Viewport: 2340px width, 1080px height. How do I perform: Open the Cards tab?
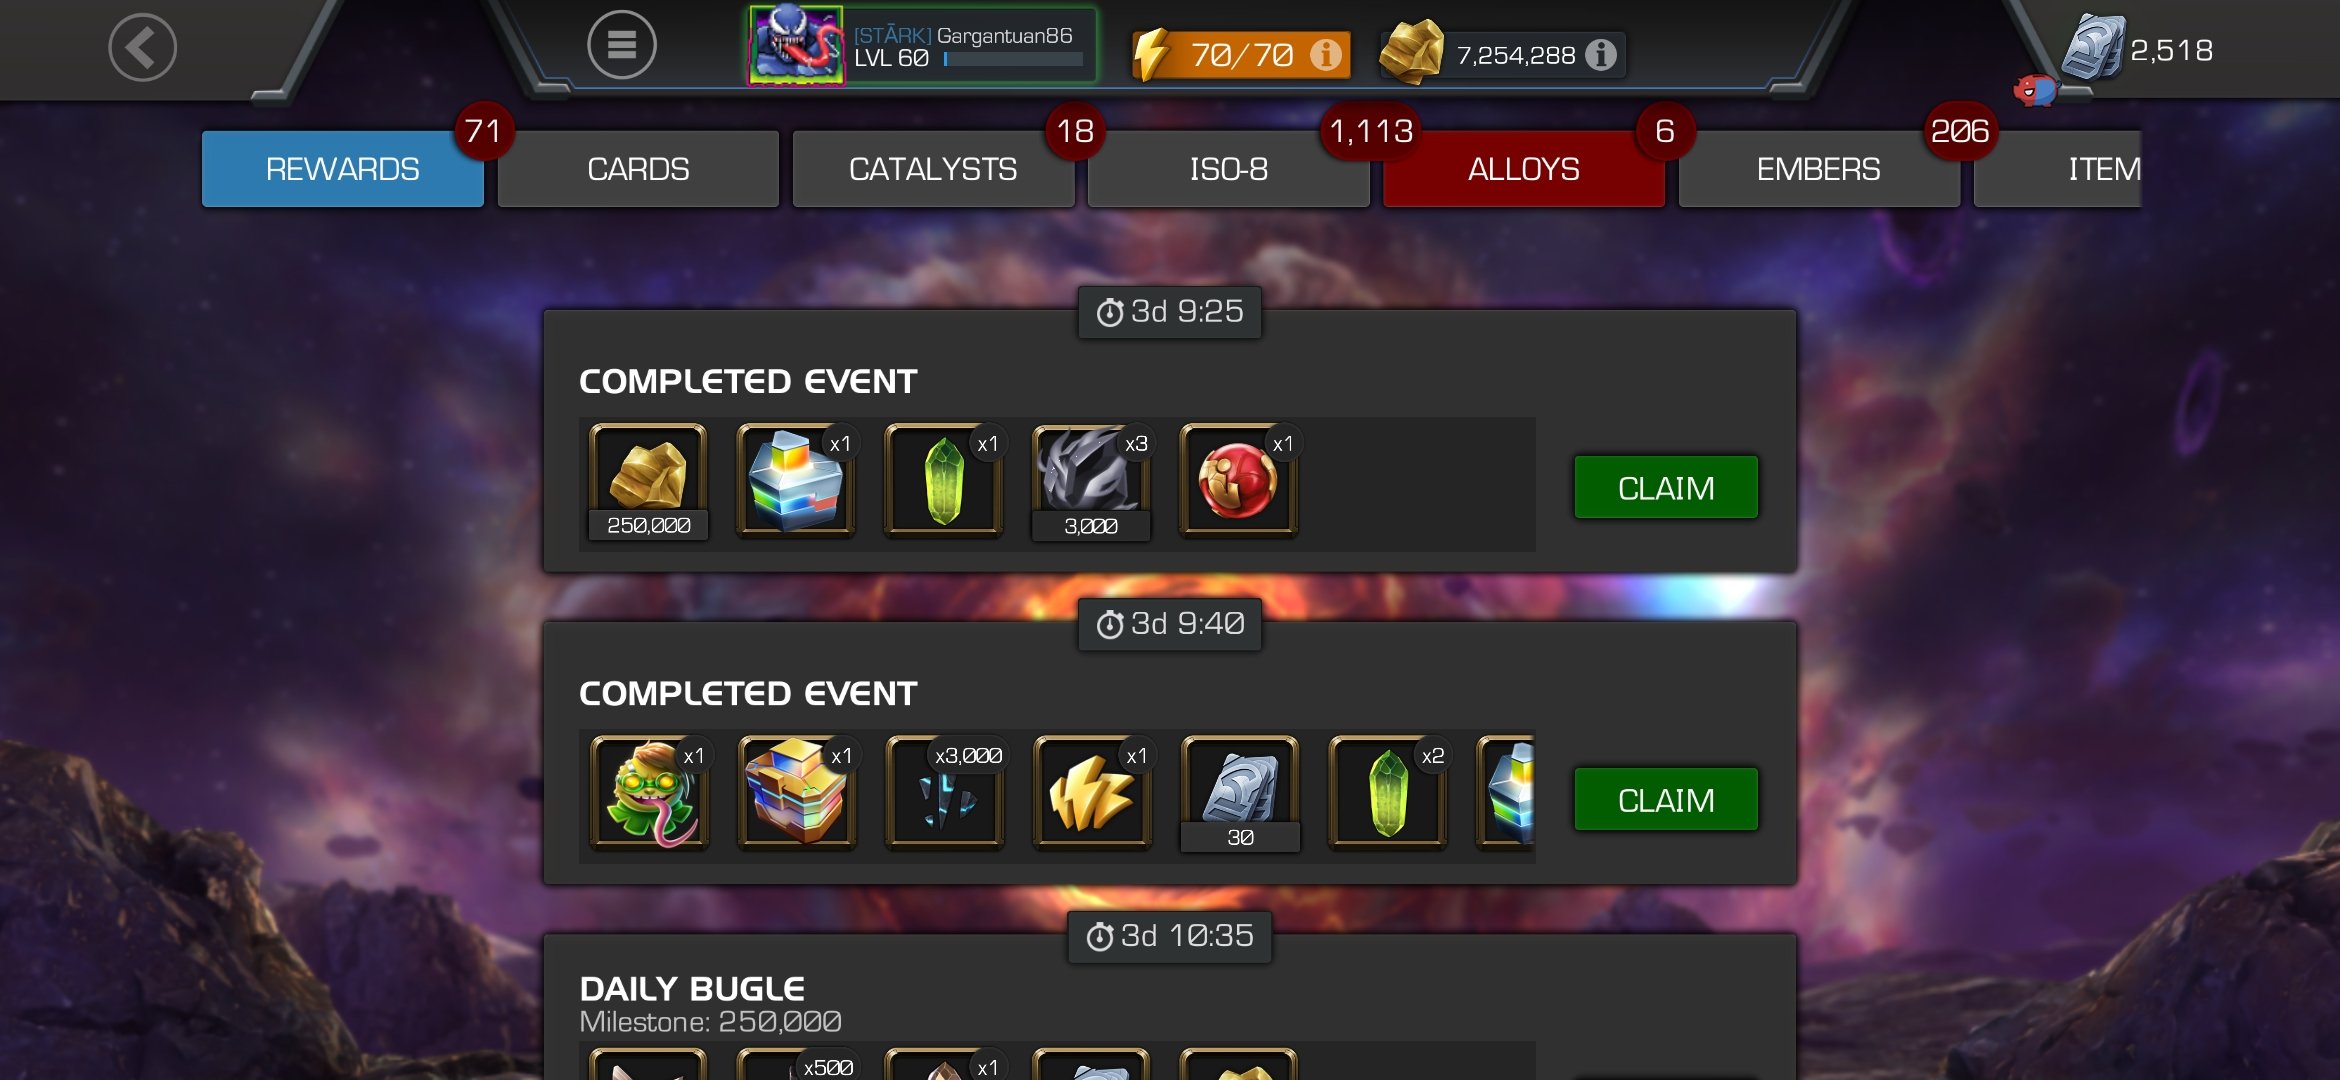point(638,169)
